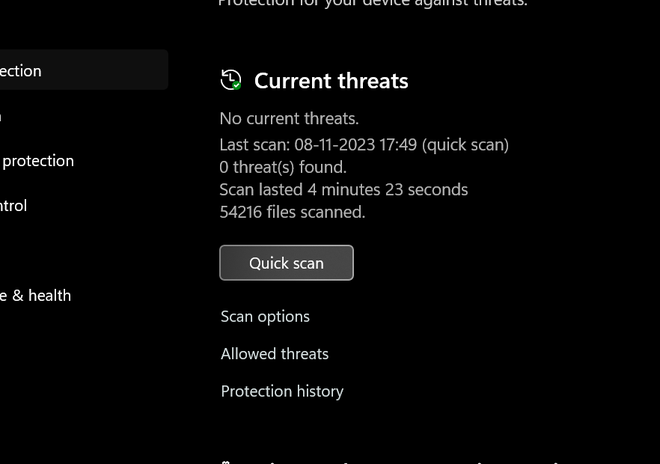Click the "No current threats." status line
Viewport: 660px width, 464px height.
[x=289, y=118]
